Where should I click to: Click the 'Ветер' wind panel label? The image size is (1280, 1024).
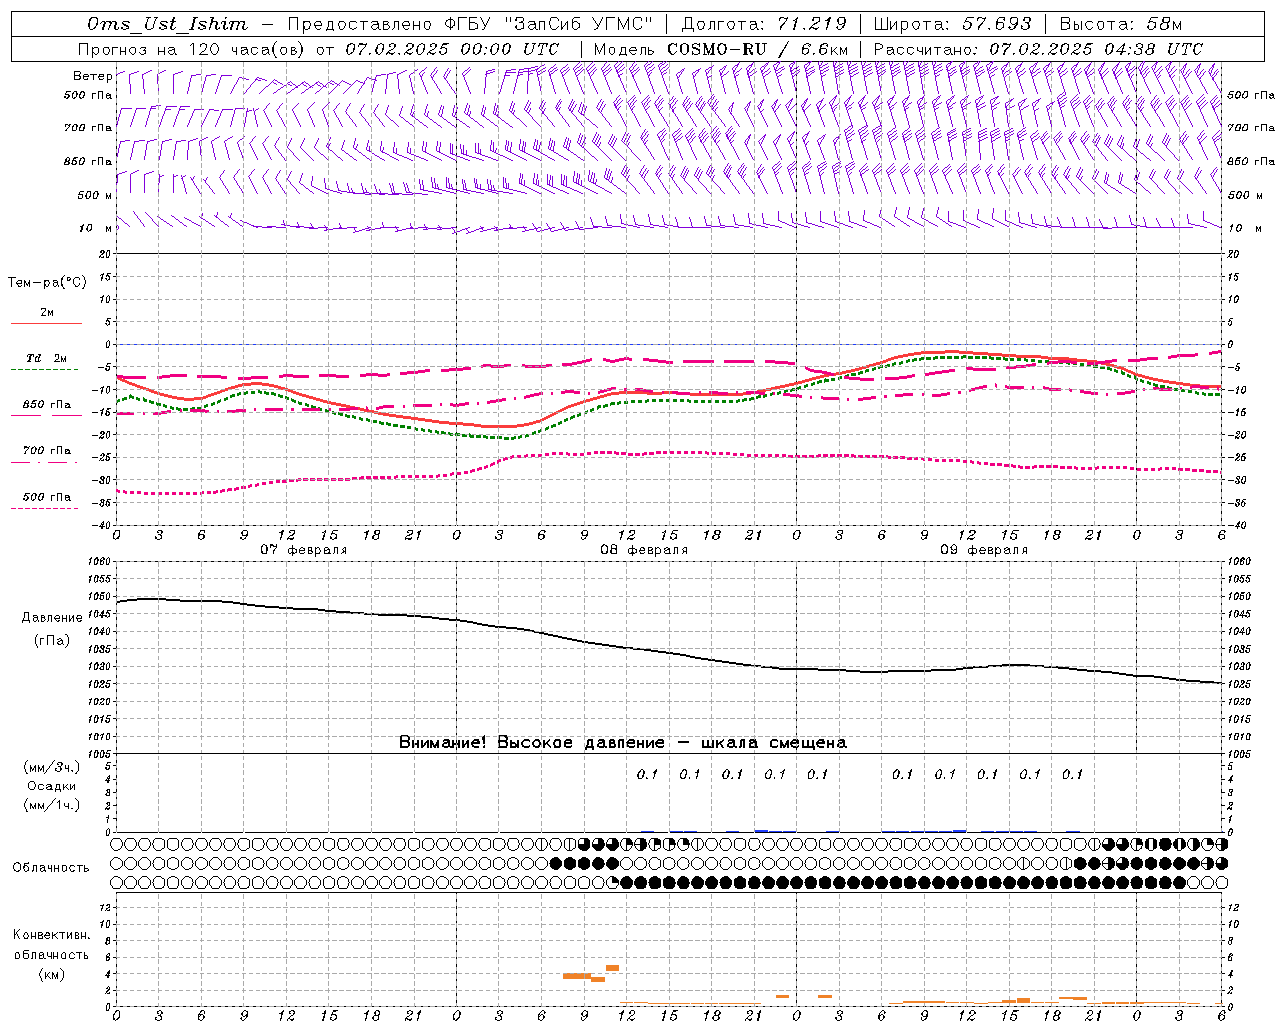coord(92,76)
